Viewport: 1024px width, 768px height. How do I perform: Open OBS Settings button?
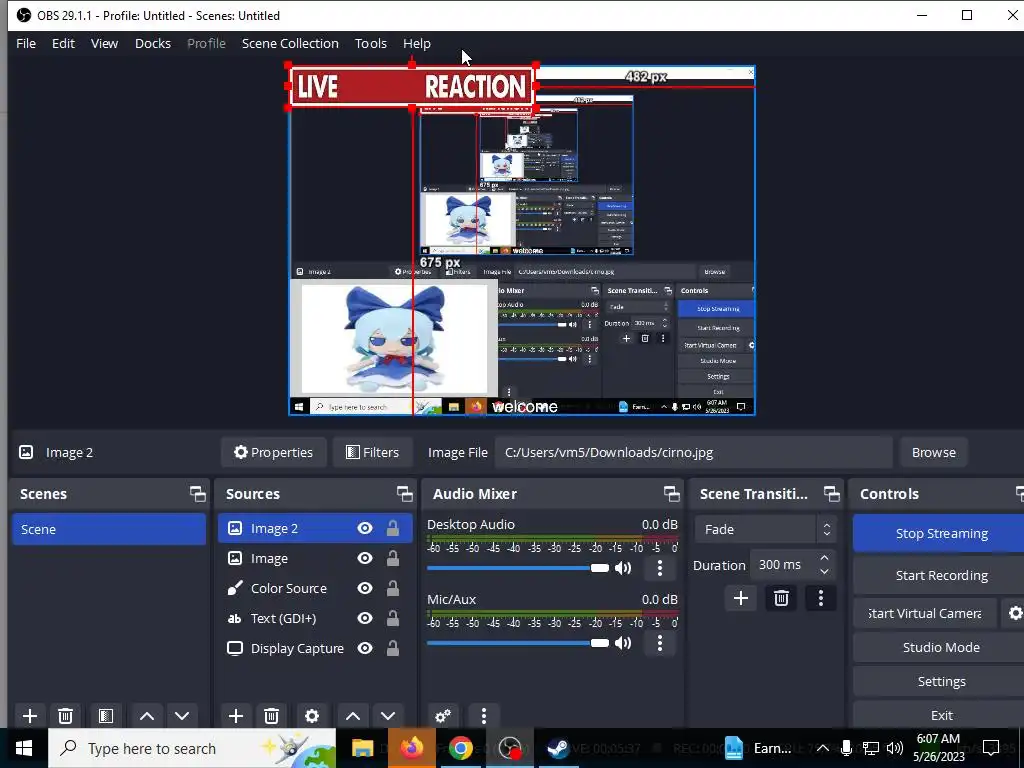[940, 681]
